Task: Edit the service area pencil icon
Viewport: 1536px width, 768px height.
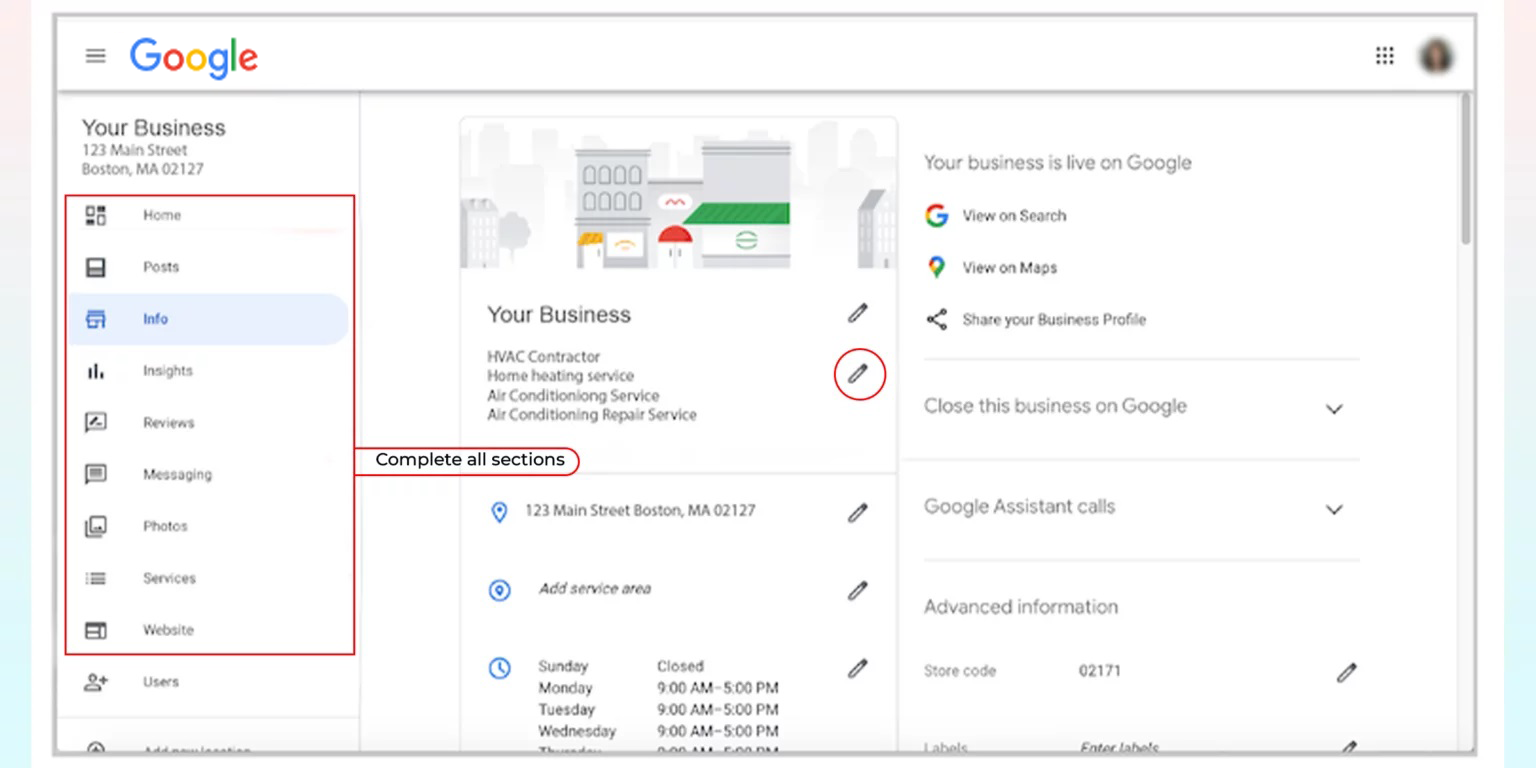Action: click(858, 590)
